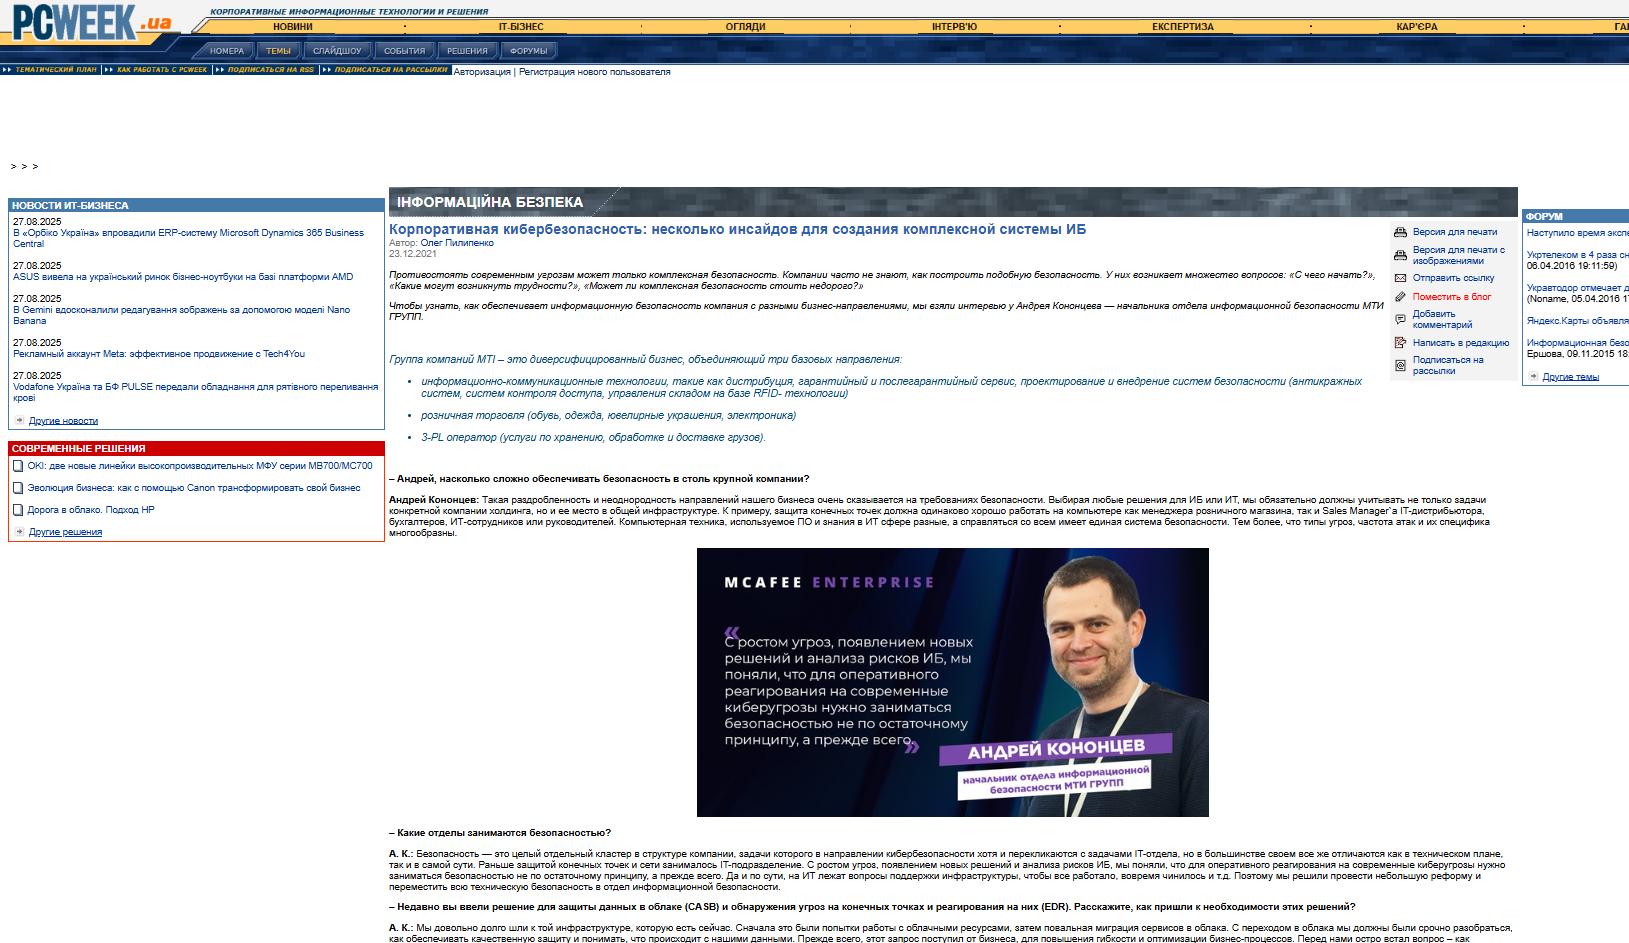Open Регистрация нового пользователя link
This screenshot has height=943, width=1629.
pos(594,72)
